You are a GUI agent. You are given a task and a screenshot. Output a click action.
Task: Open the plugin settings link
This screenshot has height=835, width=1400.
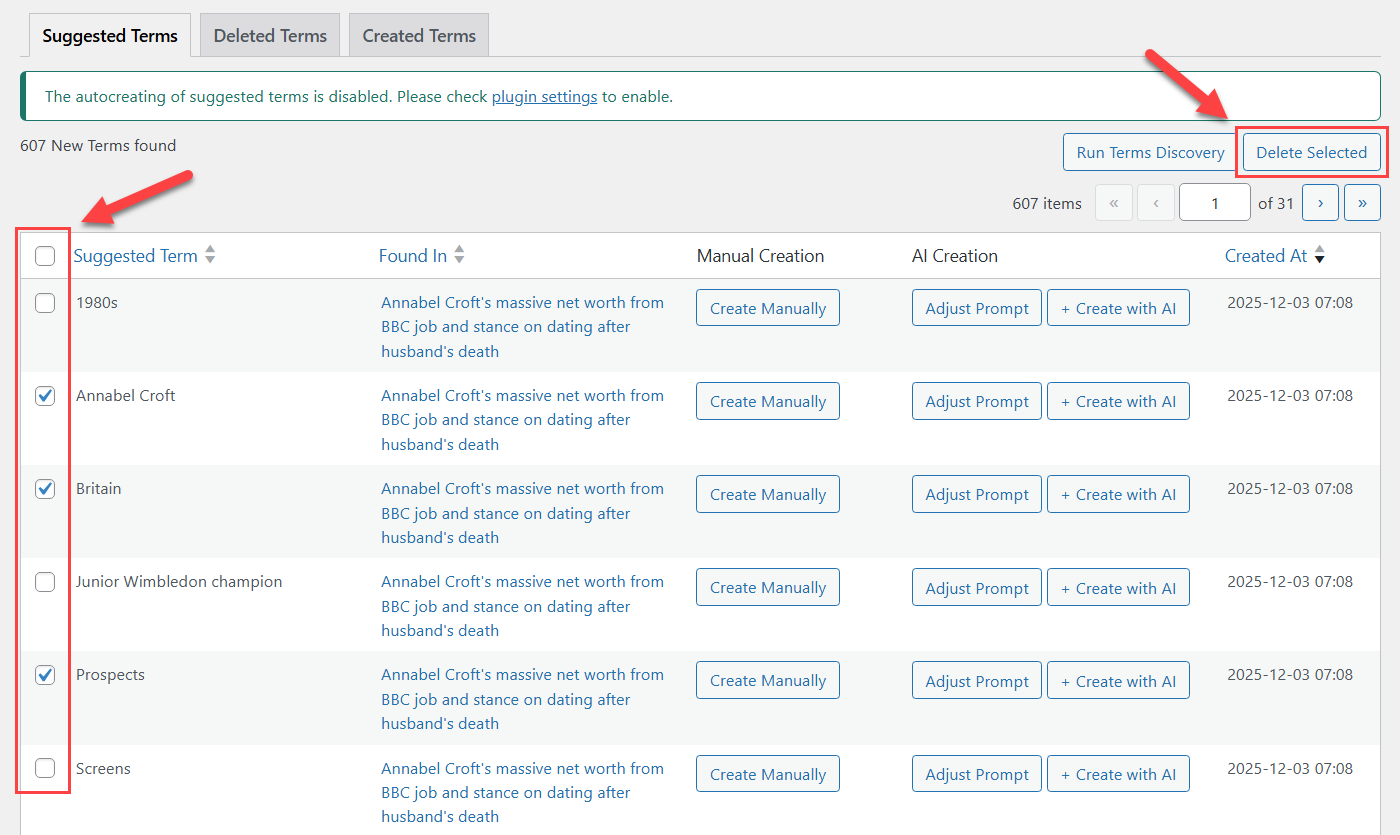click(544, 96)
